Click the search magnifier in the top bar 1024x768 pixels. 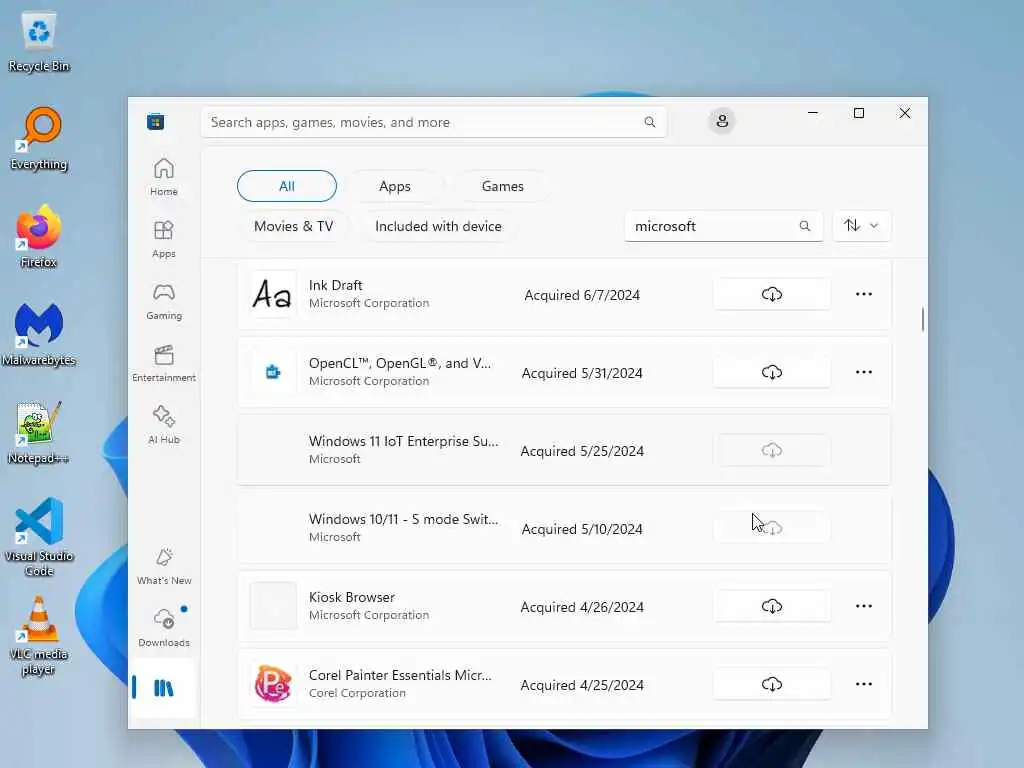[x=649, y=122]
